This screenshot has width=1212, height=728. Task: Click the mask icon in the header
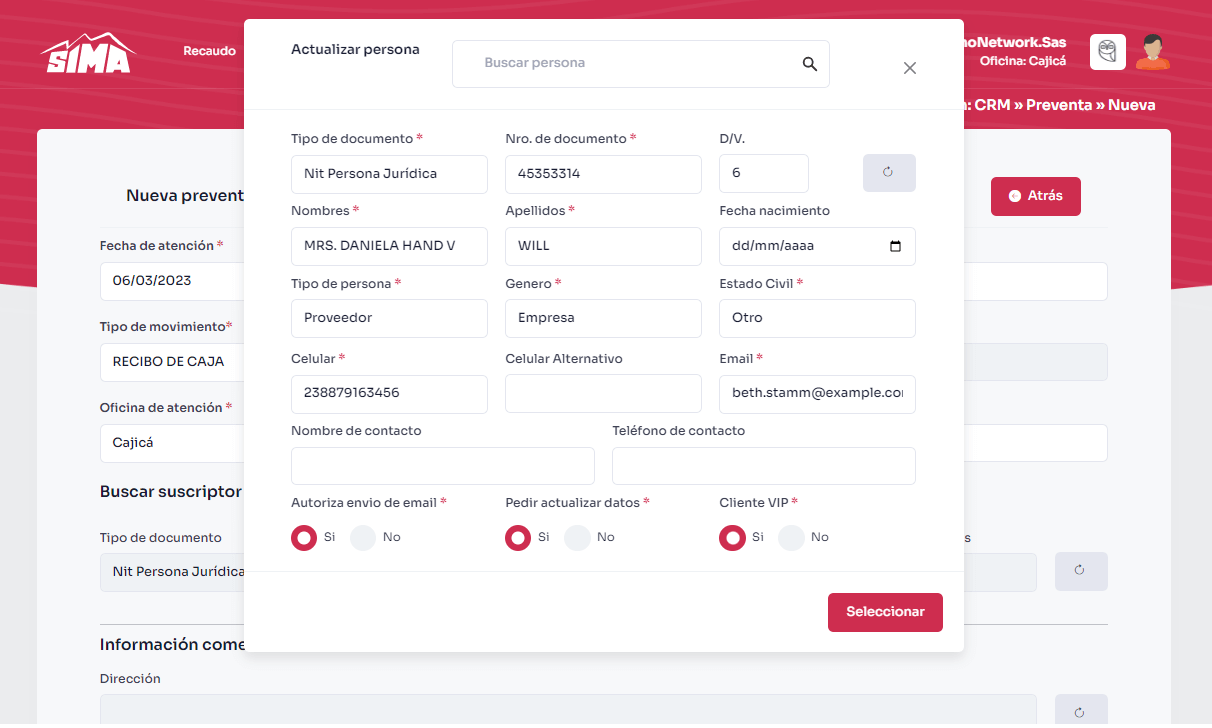(1107, 52)
